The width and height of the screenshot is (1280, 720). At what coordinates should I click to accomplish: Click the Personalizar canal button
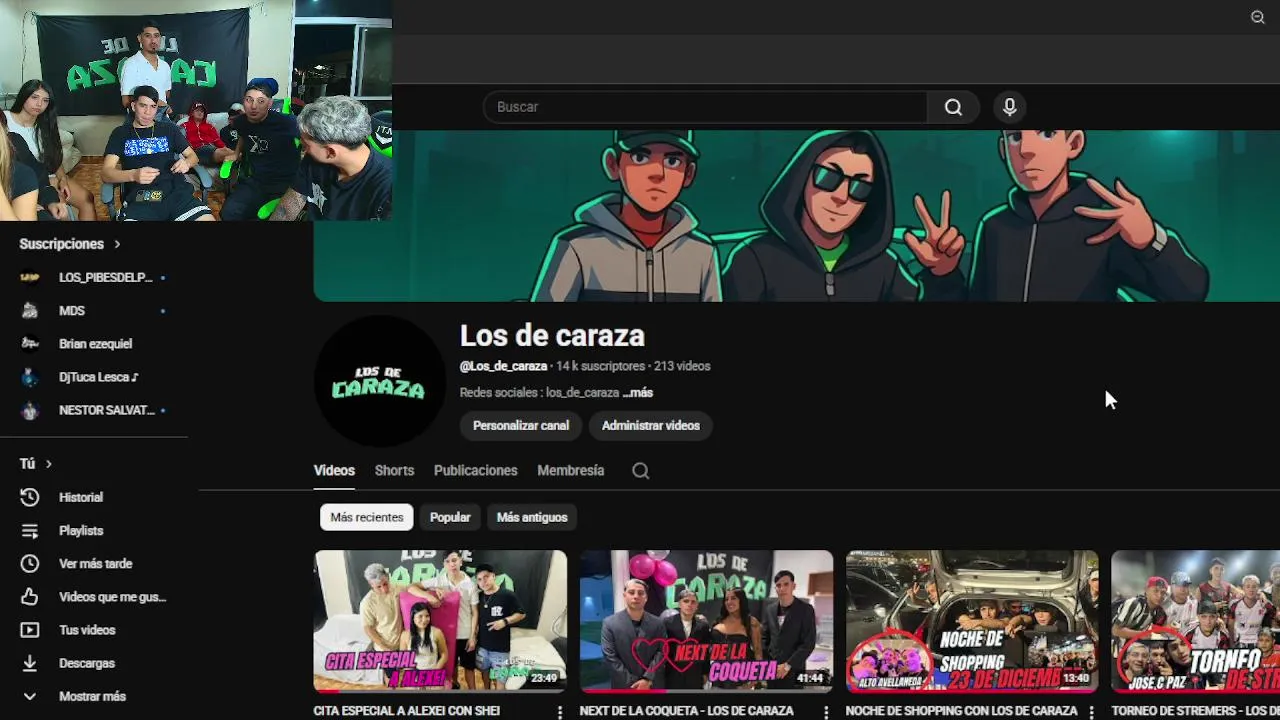coord(521,425)
